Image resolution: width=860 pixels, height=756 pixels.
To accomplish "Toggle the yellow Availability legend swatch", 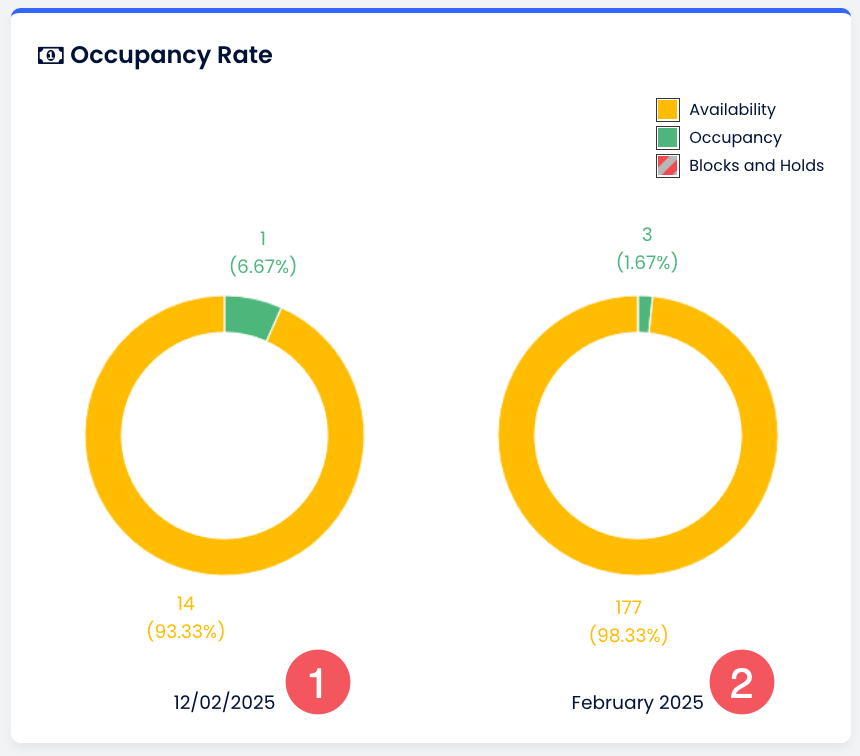I will click(667, 110).
